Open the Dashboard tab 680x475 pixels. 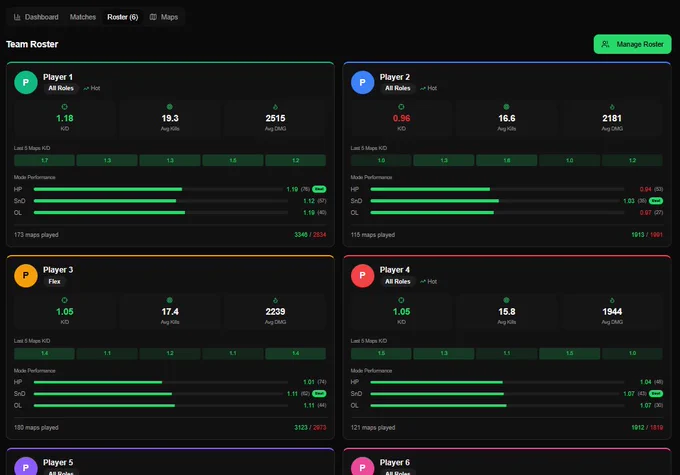pyautogui.click(x=36, y=17)
